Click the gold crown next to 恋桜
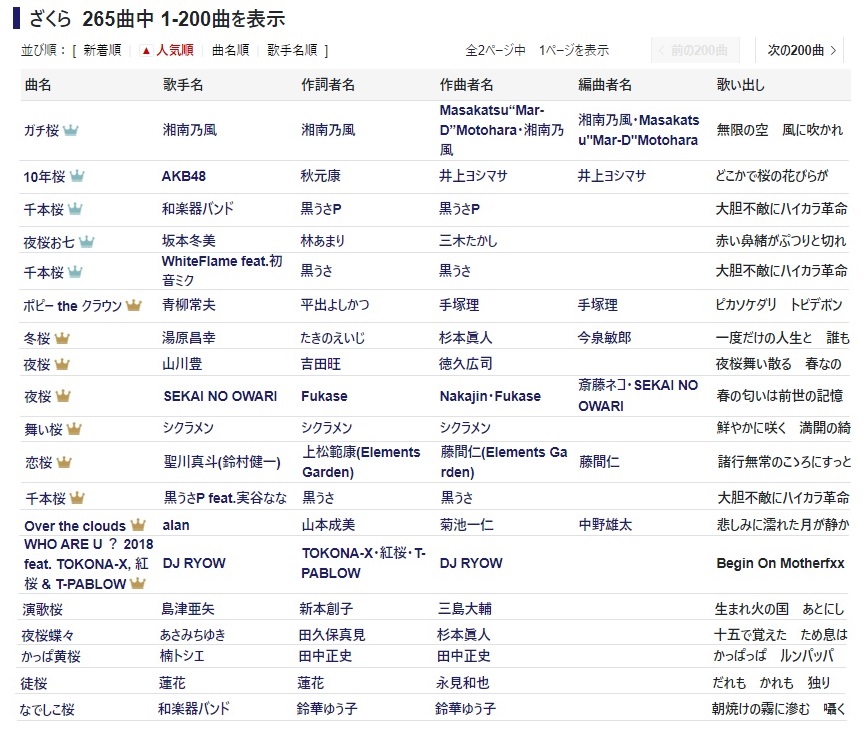Screen dimensions: 864x729 pos(64,462)
